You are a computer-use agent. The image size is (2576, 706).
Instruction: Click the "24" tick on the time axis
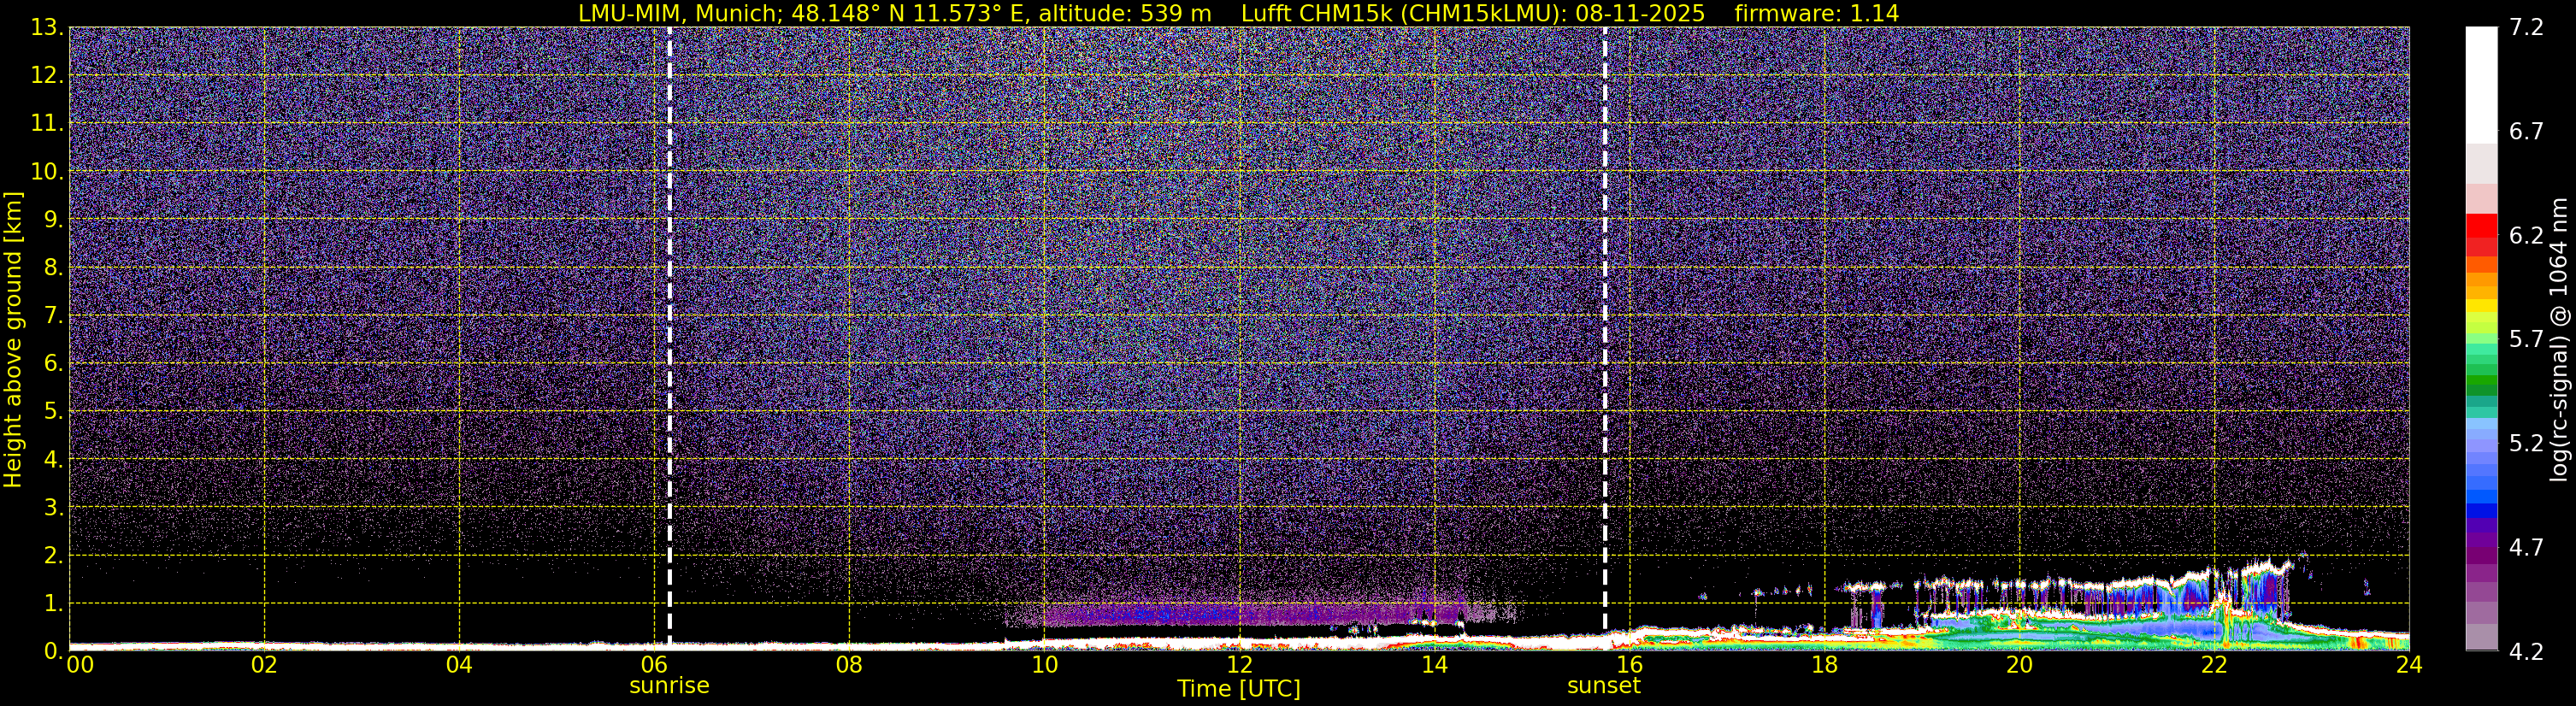(x=2409, y=665)
